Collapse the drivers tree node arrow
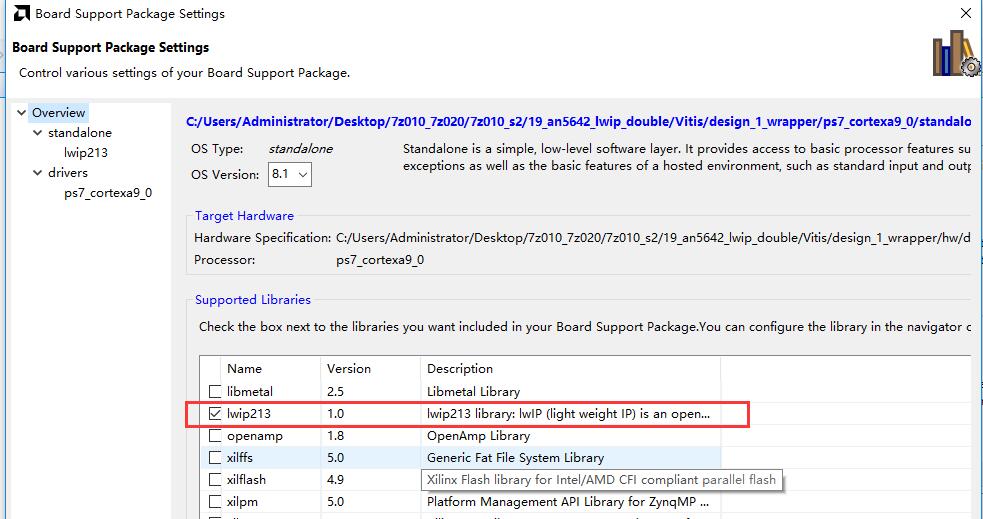The width and height of the screenshot is (983, 519). (x=38, y=173)
